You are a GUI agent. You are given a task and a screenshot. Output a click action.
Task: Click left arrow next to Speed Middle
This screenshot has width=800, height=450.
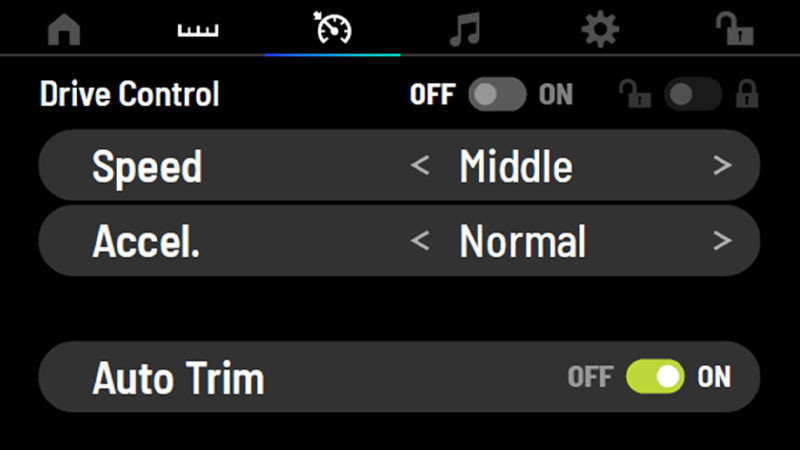[420, 165]
